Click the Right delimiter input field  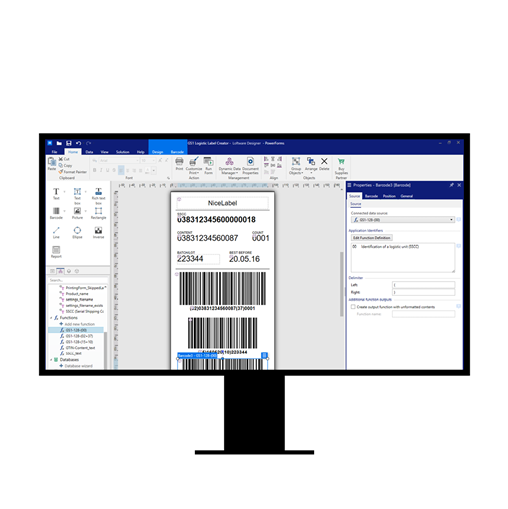pyautogui.click(x=423, y=292)
